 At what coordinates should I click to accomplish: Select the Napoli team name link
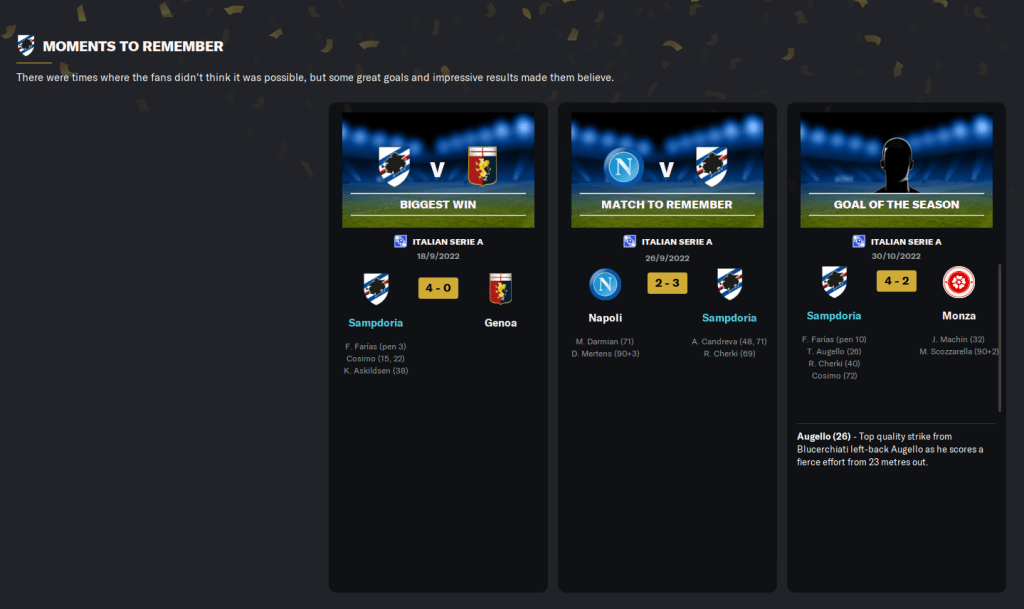605,318
